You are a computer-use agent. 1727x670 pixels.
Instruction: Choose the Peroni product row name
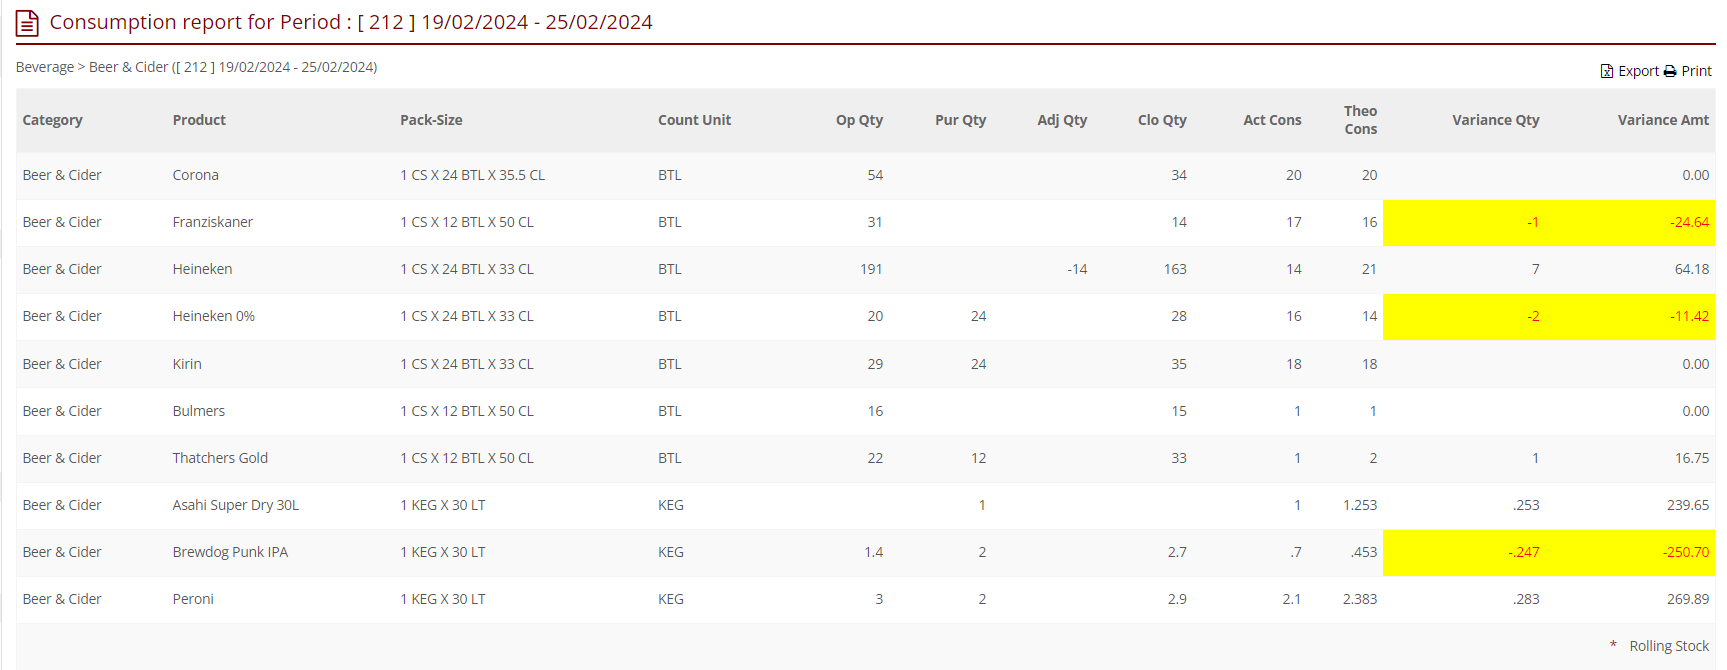pyautogui.click(x=193, y=599)
